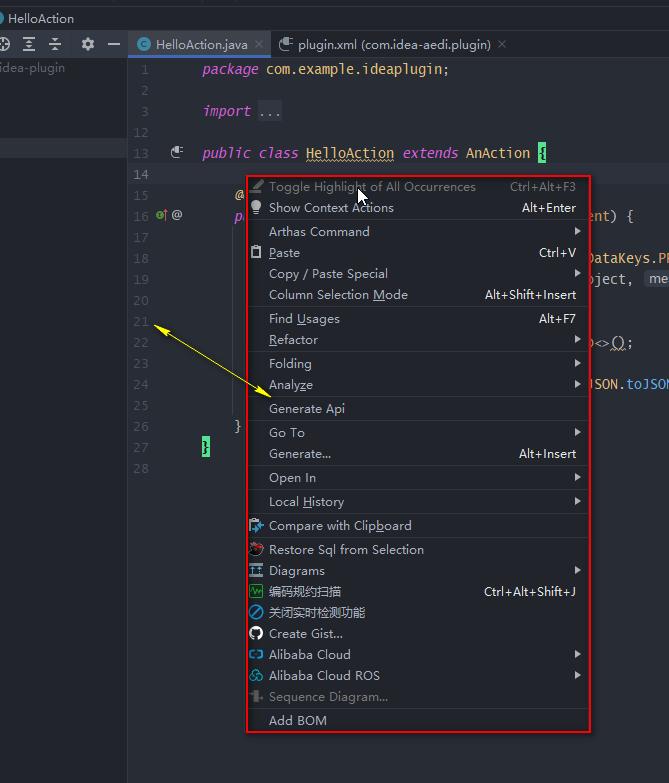Viewport: 669px width, 783px height.
Task: Click the Diagrams menu icon
Action: [256, 570]
